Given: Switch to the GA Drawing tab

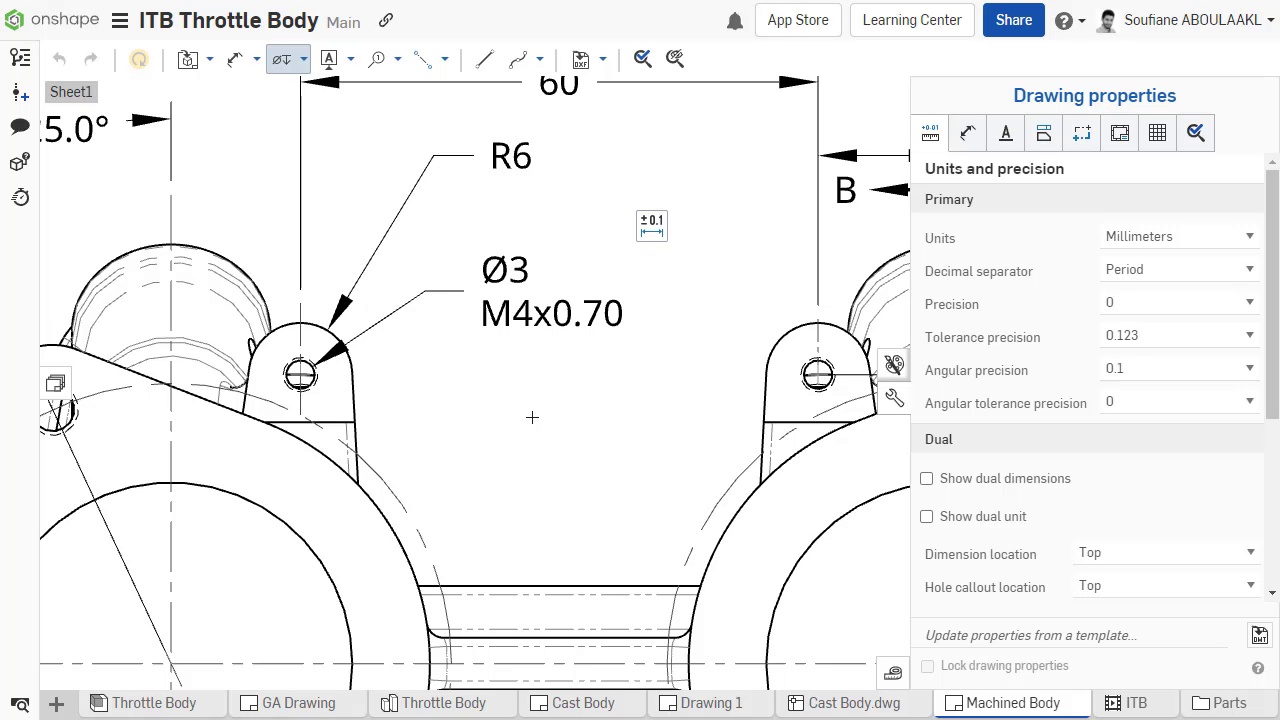Looking at the screenshot, I should click(x=289, y=703).
